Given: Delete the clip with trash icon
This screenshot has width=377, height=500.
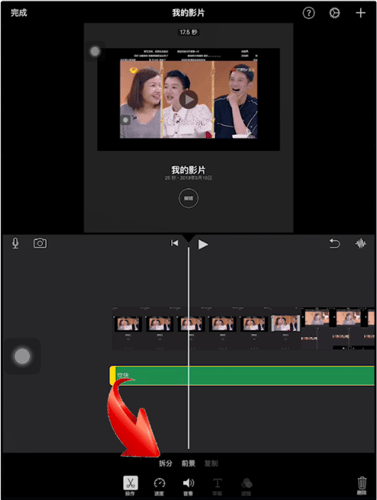Looking at the screenshot, I should click(362, 485).
